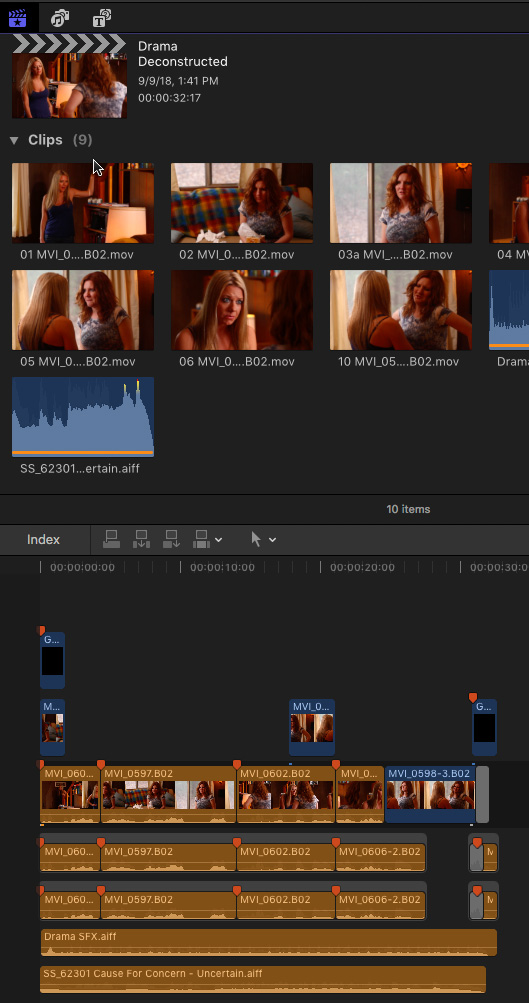This screenshot has width=529, height=1003.
Task: Click the Append clip to storyline icon
Action: [171, 539]
